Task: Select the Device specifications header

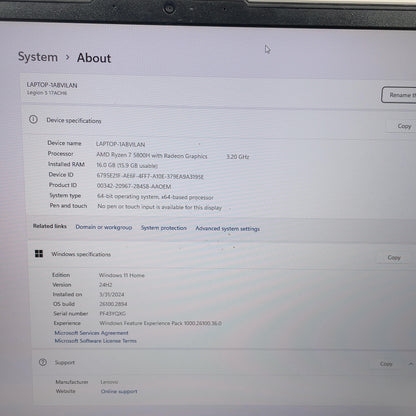Action: (x=74, y=121)
